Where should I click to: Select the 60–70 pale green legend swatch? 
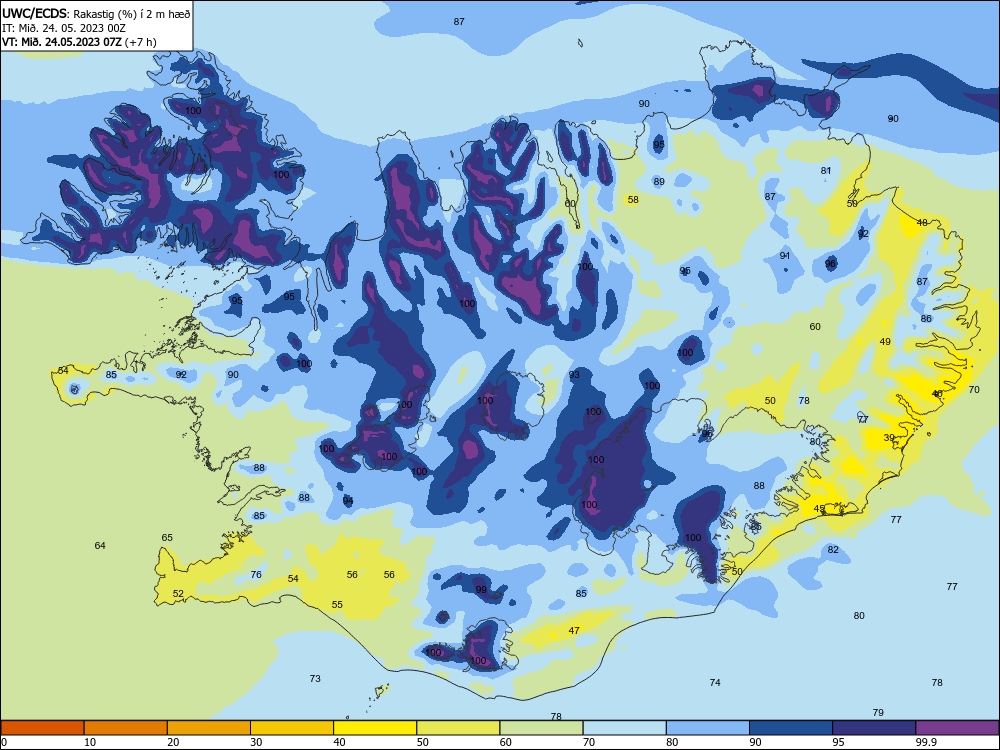coord(541,728)
